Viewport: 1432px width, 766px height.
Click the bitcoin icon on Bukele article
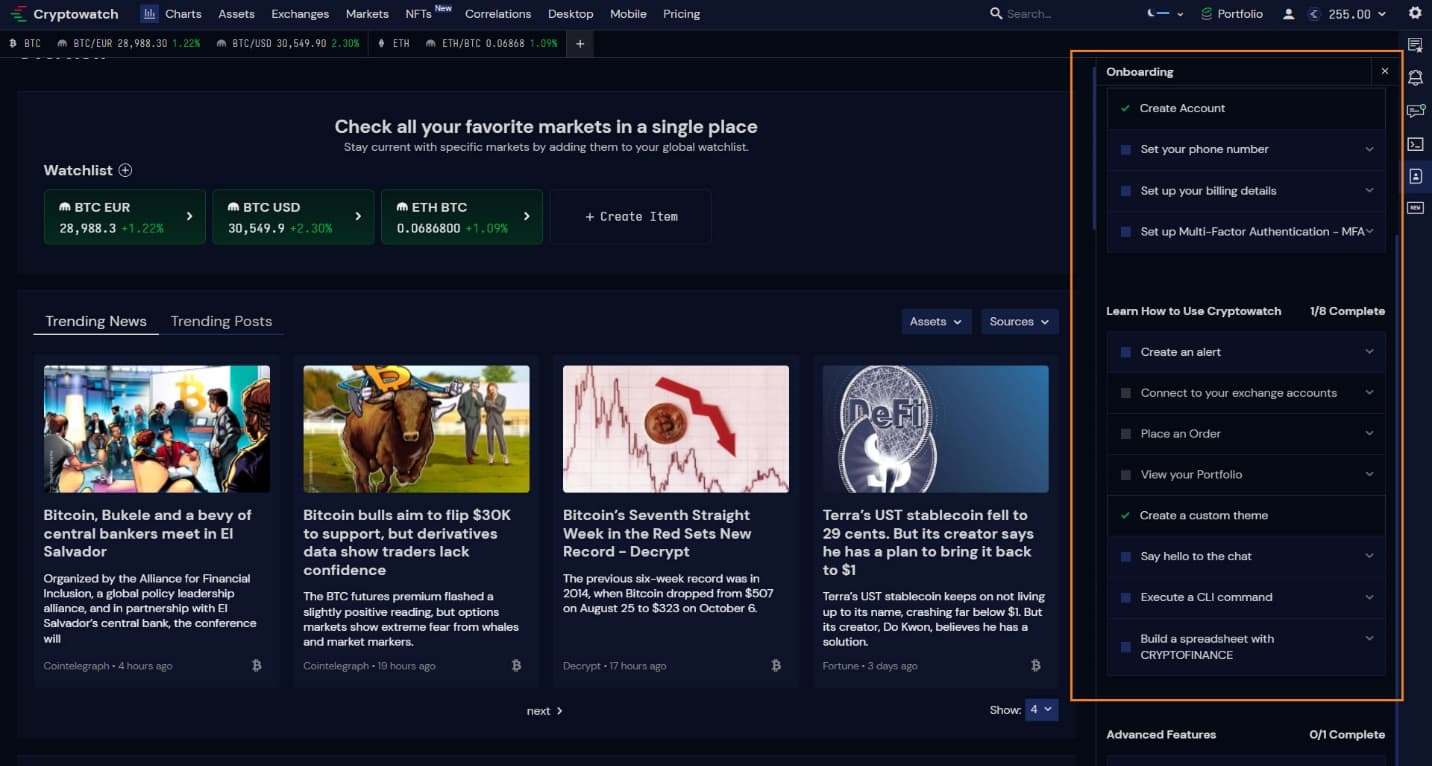click(x=256, y=665)
